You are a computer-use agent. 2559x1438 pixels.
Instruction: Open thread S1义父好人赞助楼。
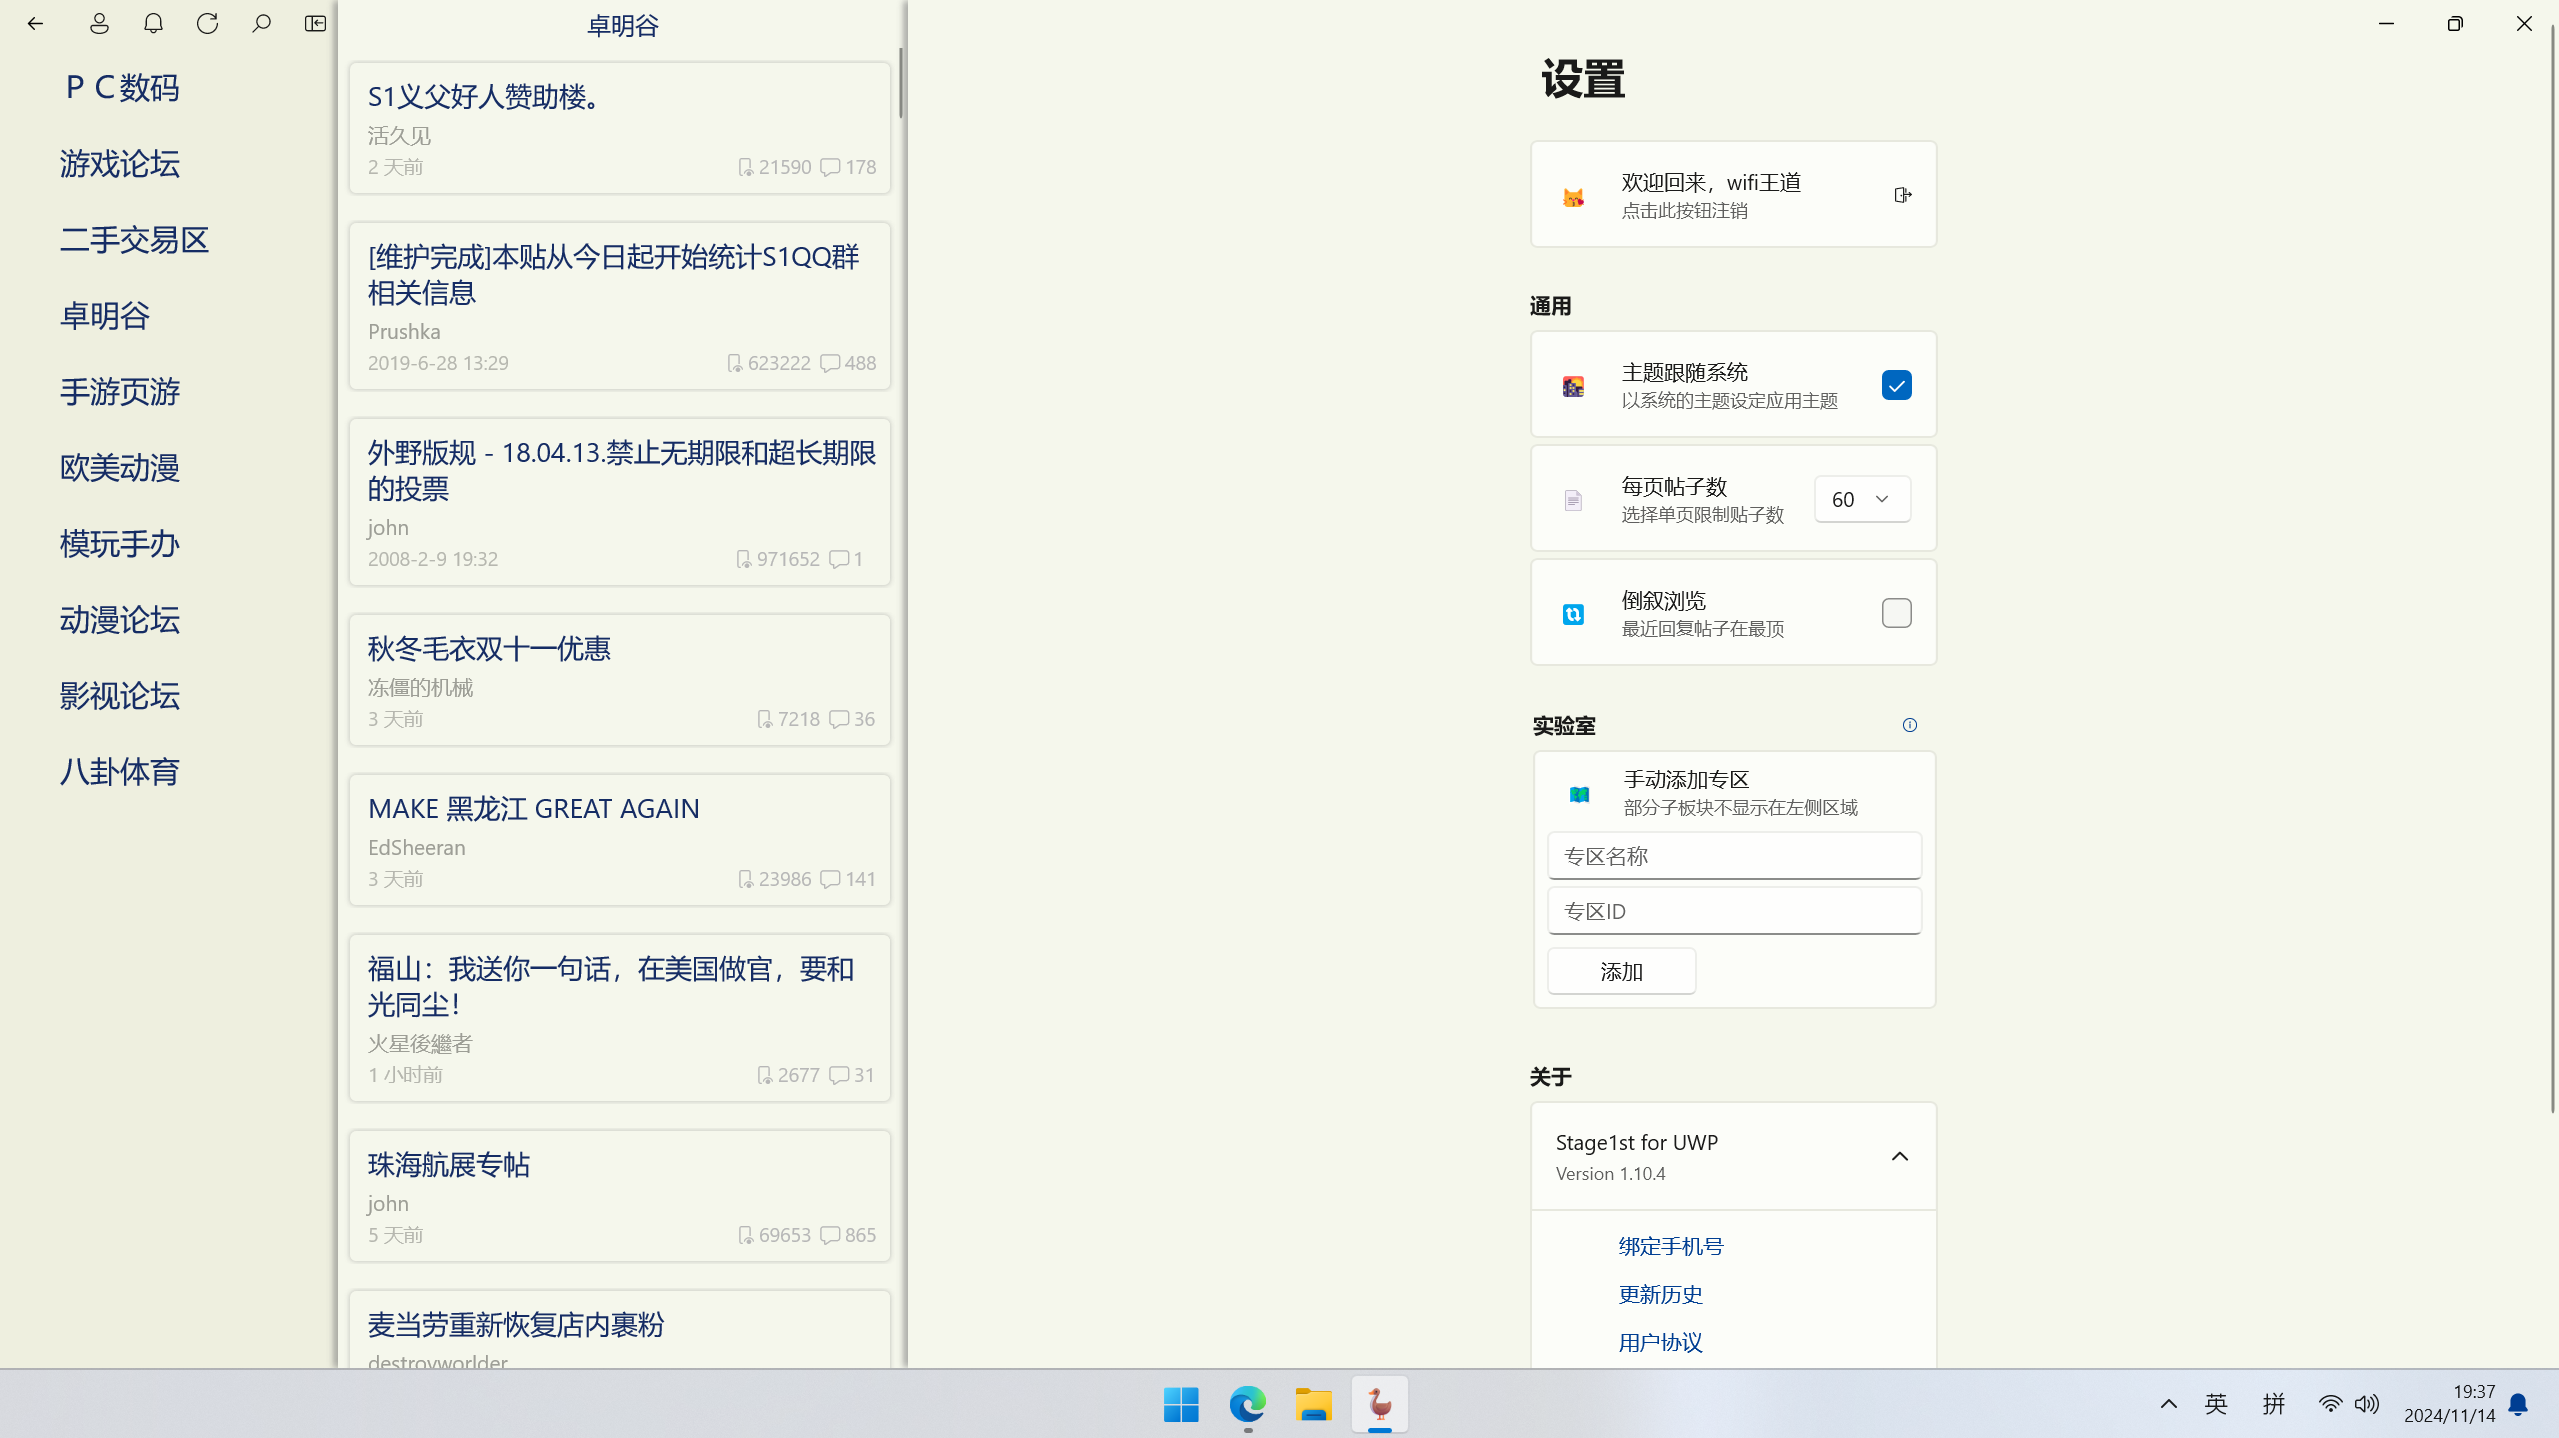tap(619, 128)
